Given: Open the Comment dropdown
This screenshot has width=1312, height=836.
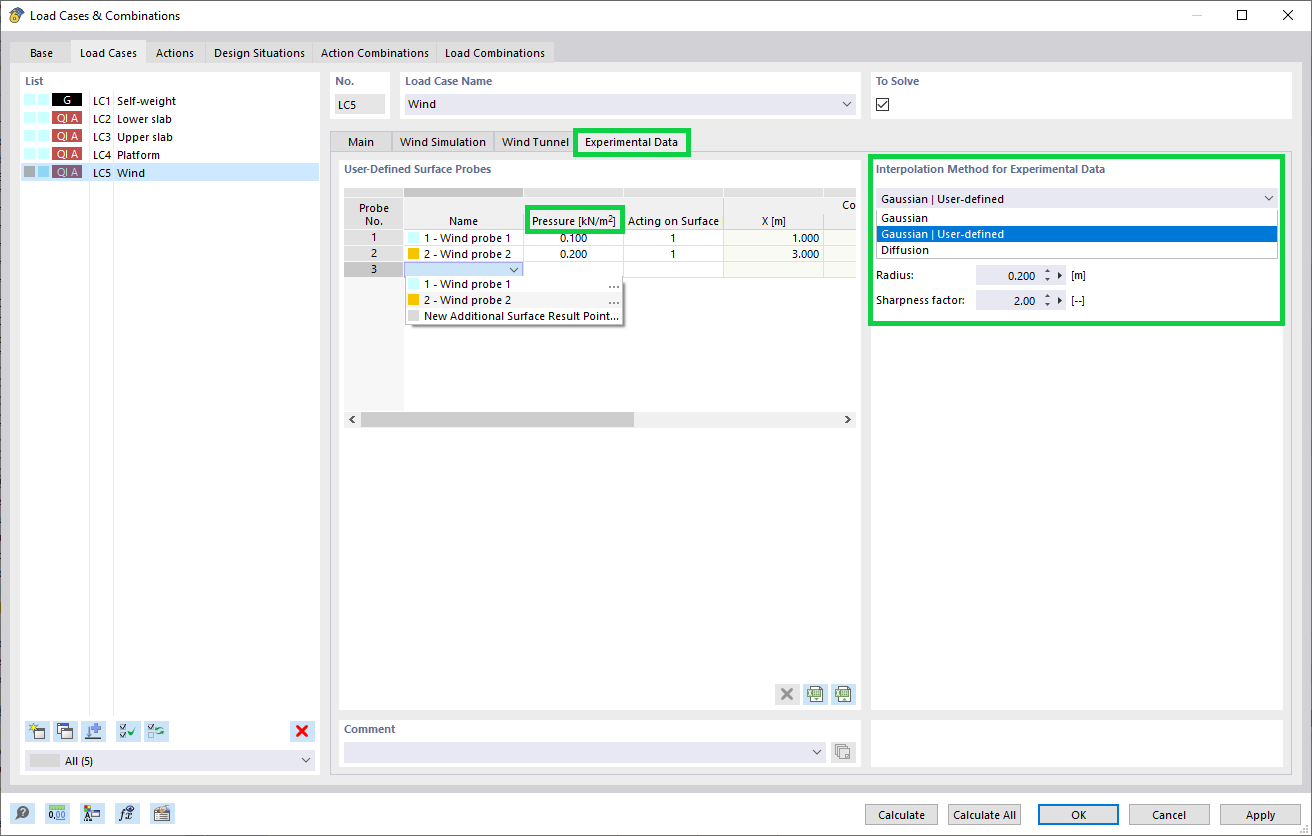Looking at the screenshot, I should [818, 752].
